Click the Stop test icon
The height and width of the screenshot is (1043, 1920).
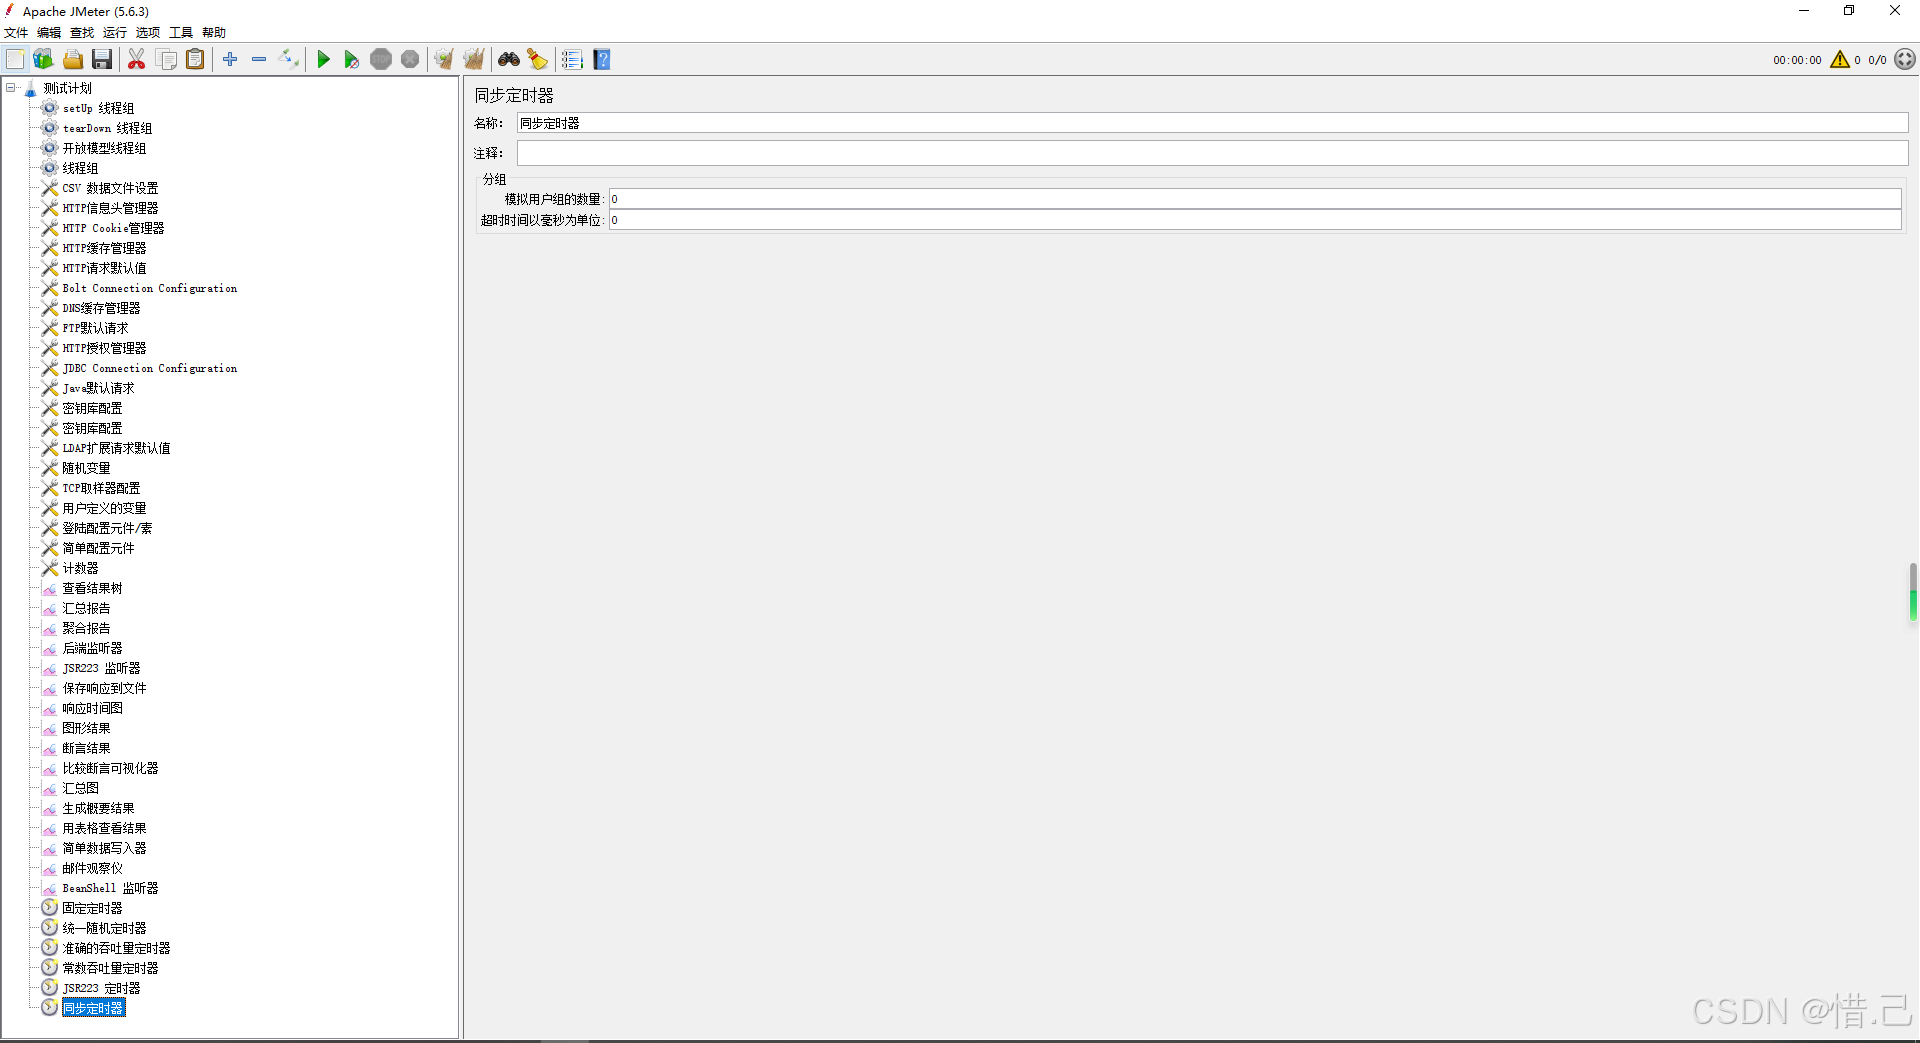point(381,60)
